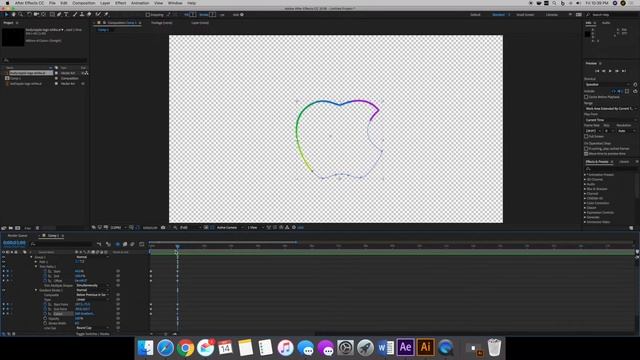Open Google Chrome from the dock

(185, 348)
